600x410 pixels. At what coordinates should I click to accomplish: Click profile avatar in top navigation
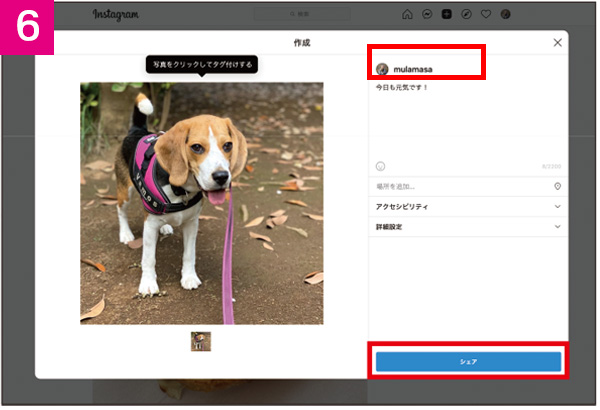coord(506,15)
